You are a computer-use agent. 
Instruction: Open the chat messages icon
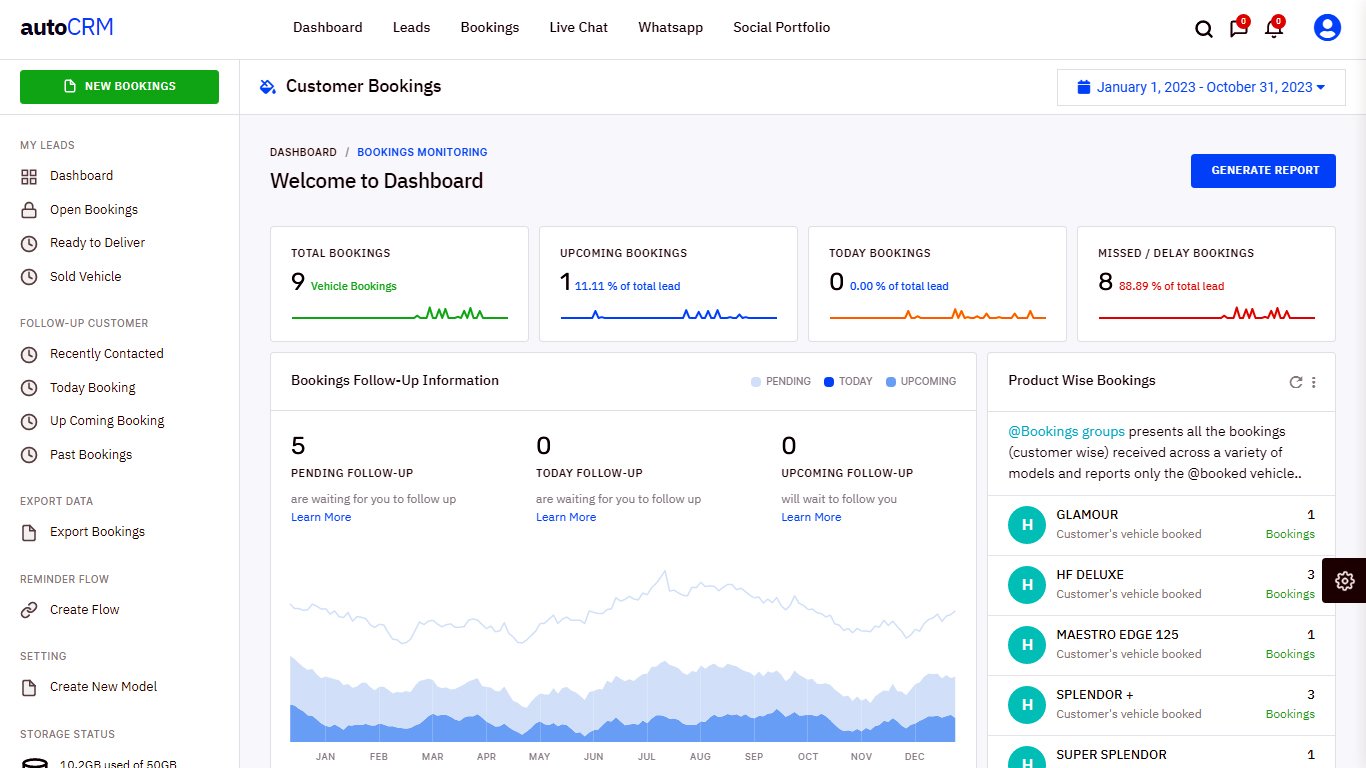point(1238,29)
